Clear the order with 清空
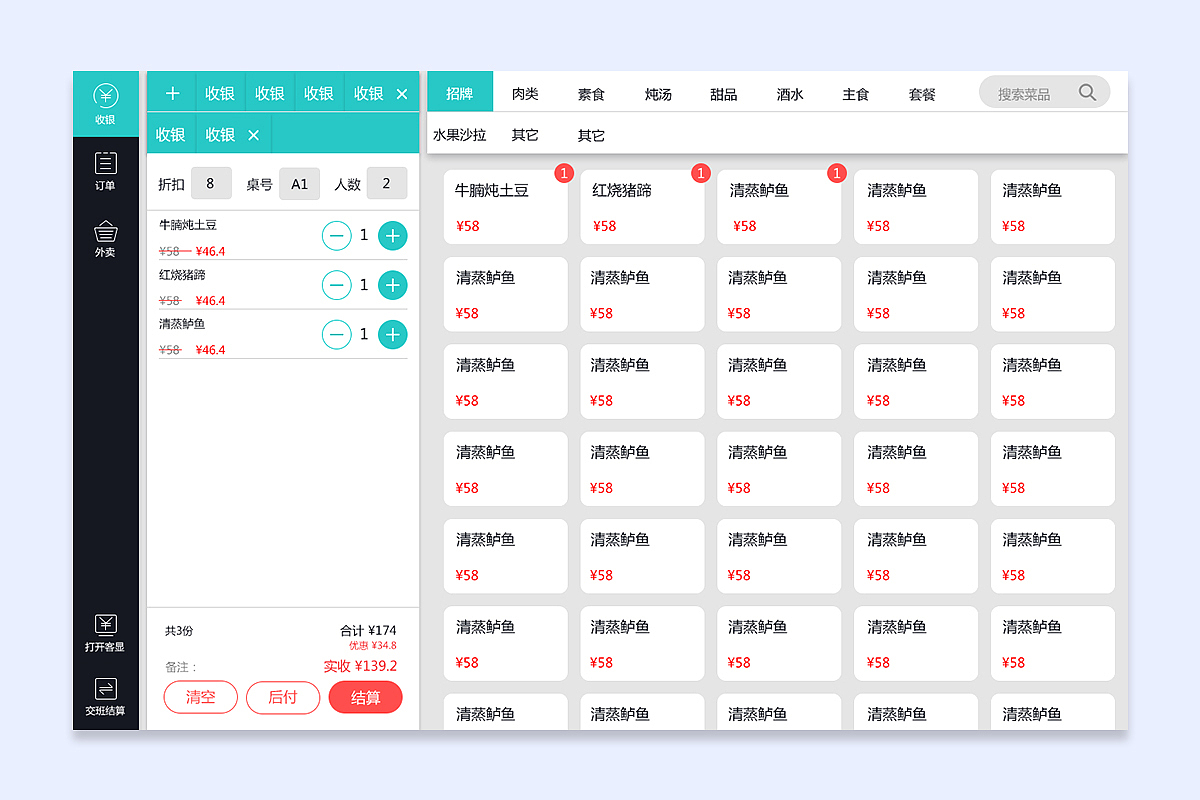1200x800 pixels. tap(200, 697)
